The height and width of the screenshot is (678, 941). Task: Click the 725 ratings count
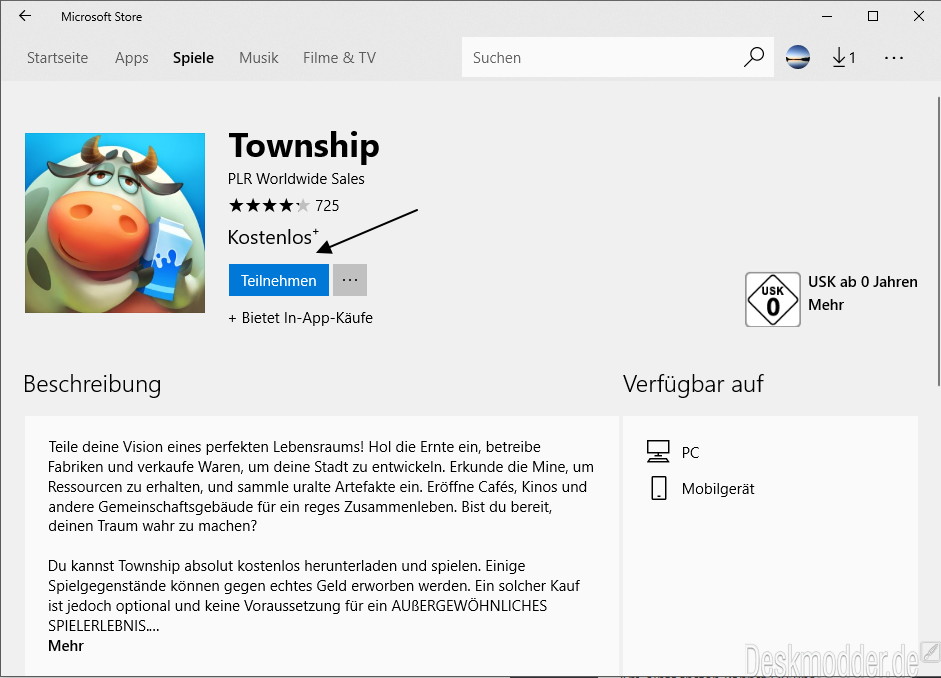(x=327, y=206)
